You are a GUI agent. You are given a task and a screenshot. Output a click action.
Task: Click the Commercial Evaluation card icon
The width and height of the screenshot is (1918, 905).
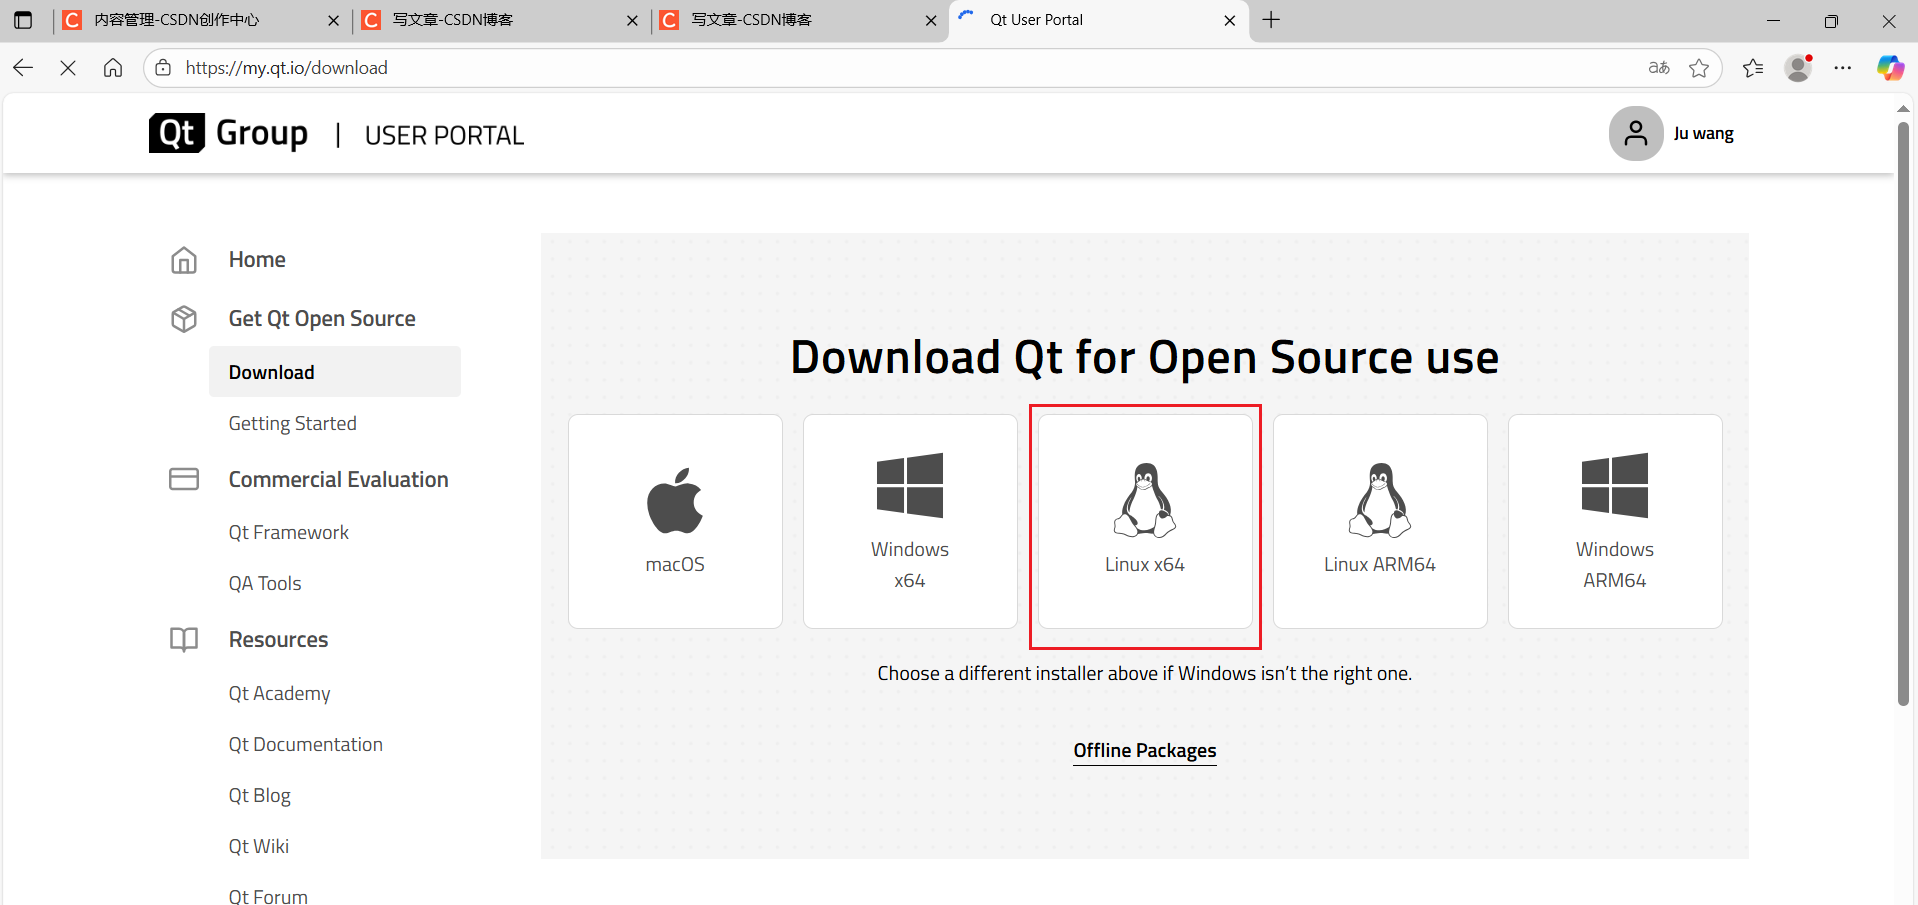184,479
